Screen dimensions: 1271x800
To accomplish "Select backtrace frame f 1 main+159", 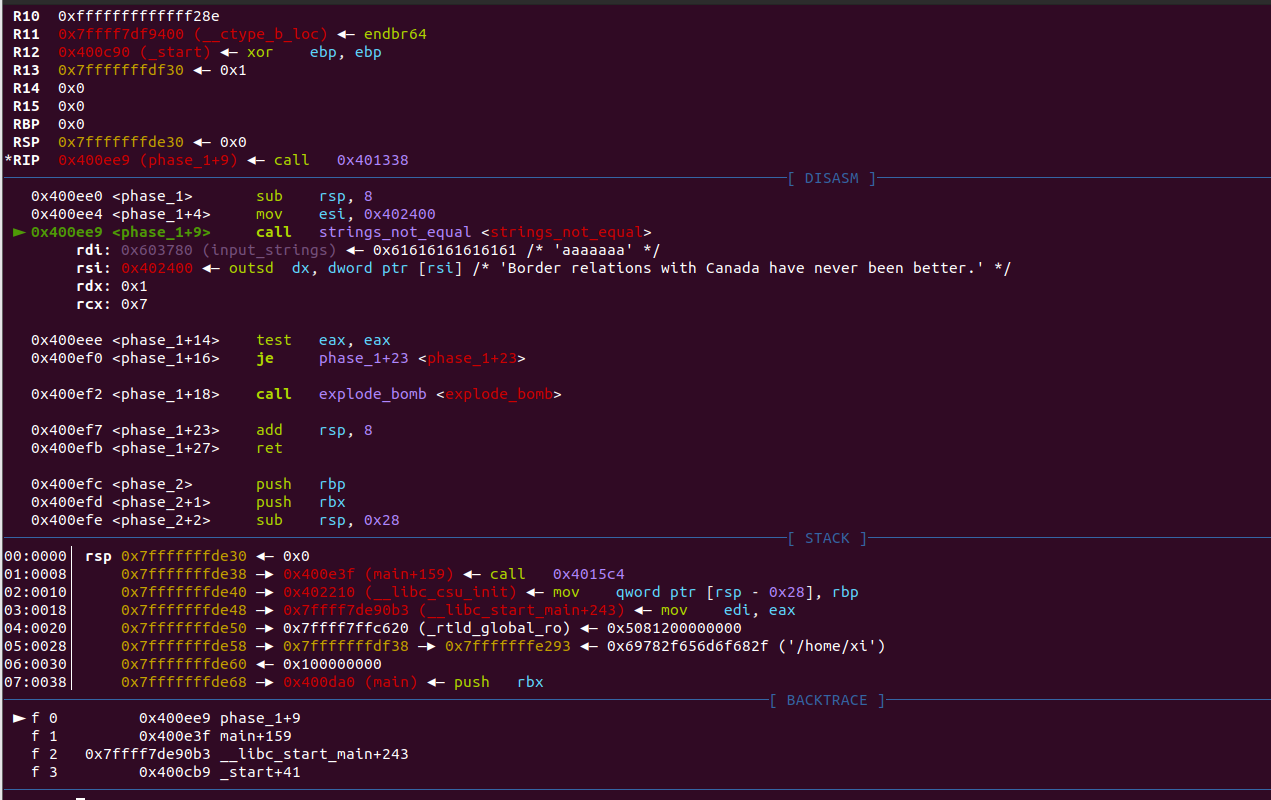I will click(x=161, y=736).
